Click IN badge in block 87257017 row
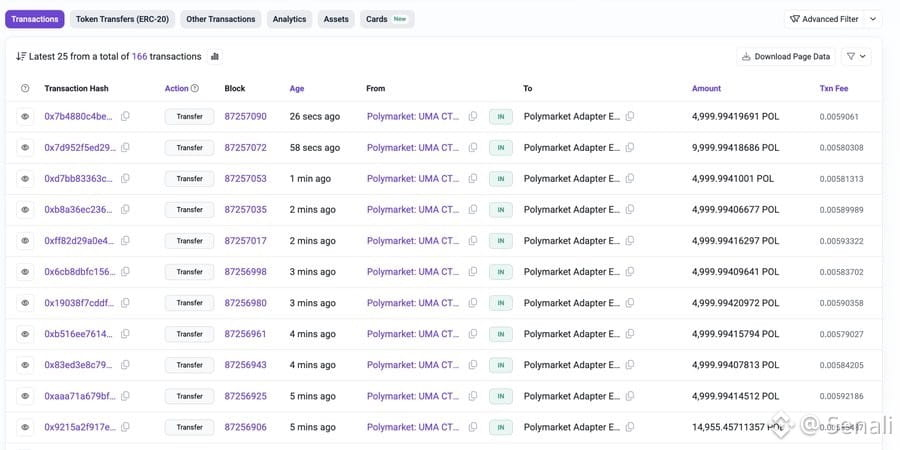The image size is (900, 450). coord(501,241)
